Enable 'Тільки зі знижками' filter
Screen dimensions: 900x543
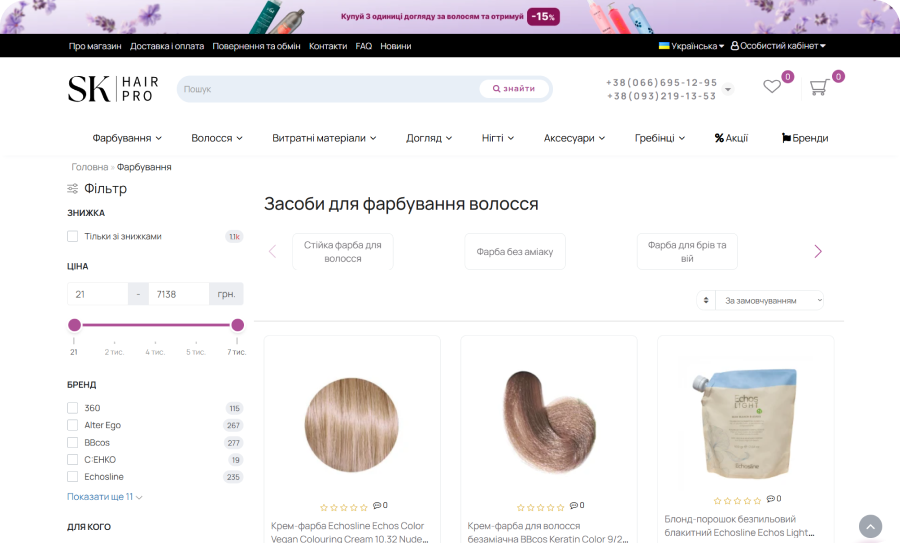pyautogui.click(x=72, y=236)
